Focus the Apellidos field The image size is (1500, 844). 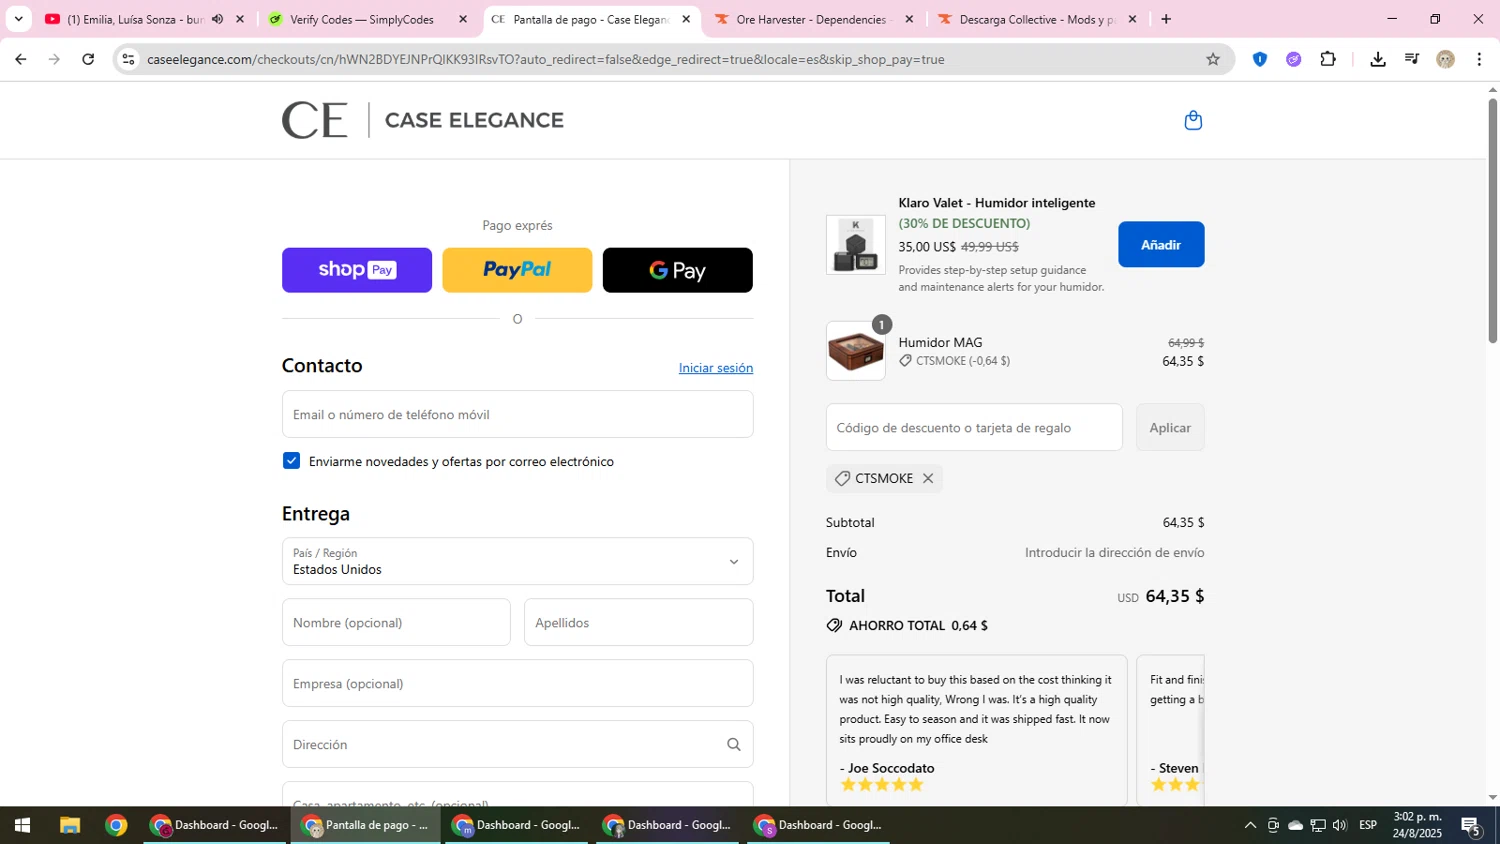(638, 622)
